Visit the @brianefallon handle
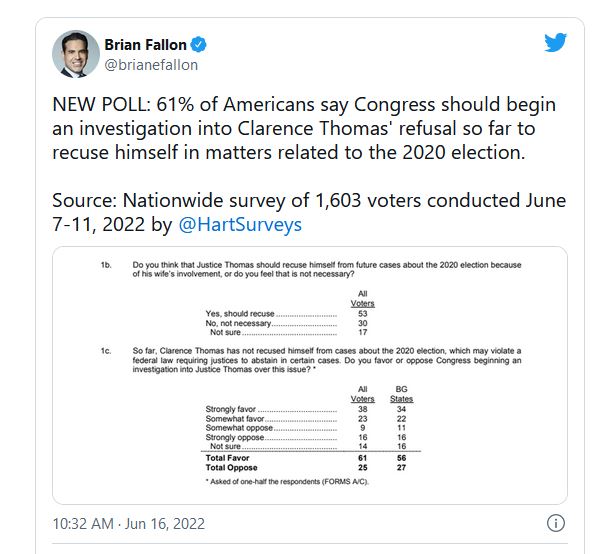 (x=151, y=65)
